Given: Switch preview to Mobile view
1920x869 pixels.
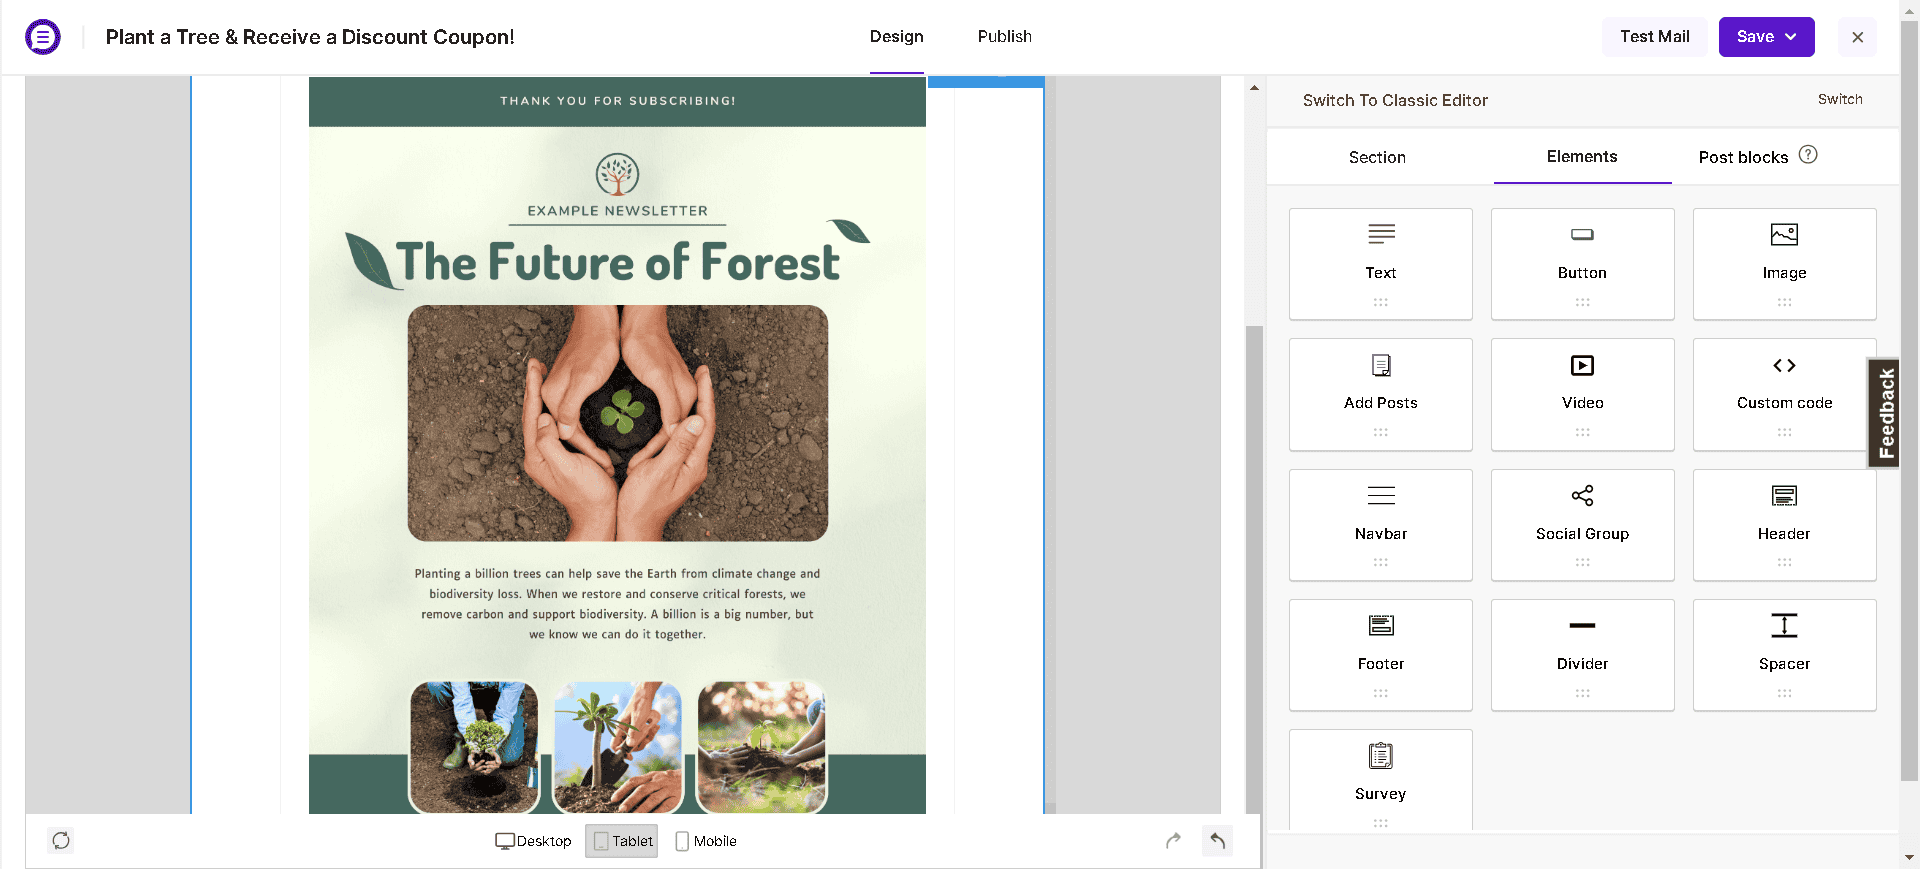Looking at the screenshot, I should click(x=706, y=841).
